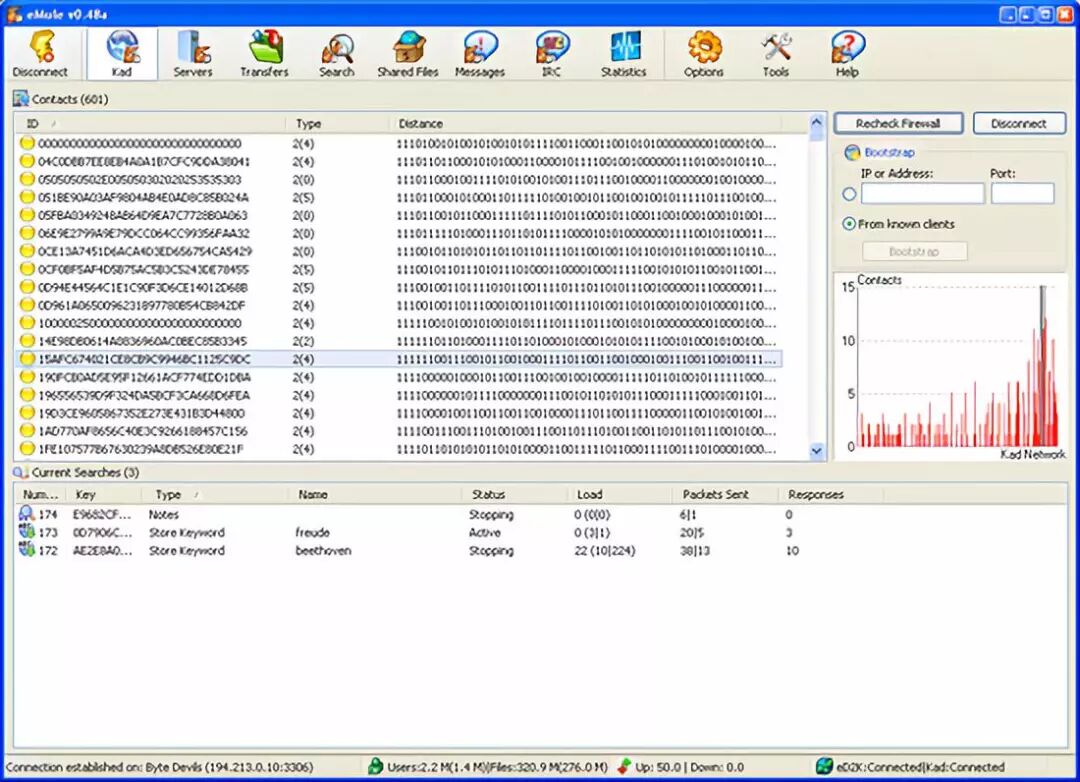Open the Servers toolbar icon
Viewport: 1080px width, 782px height.
click(193, 54)
